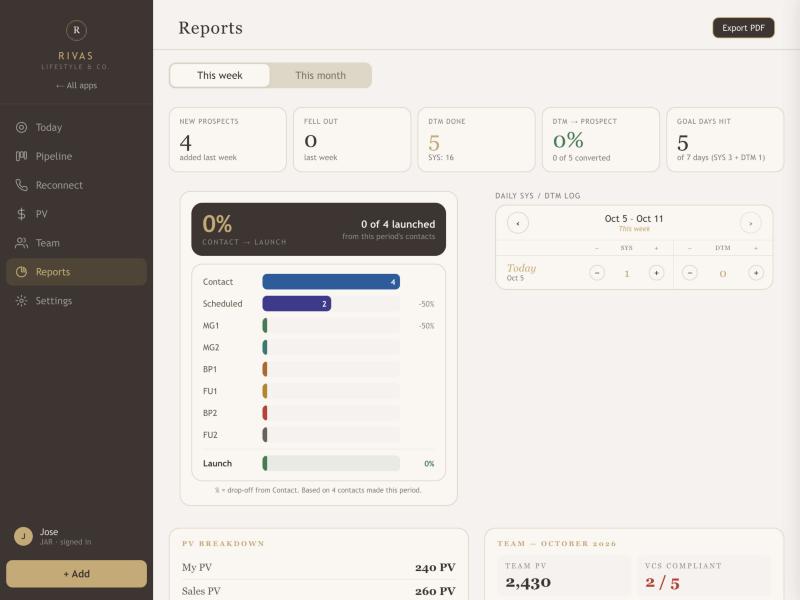The width and height of the screenshot is (800, 600).
Task: Select the Reports pie chart icon
Action: (21, 272)
